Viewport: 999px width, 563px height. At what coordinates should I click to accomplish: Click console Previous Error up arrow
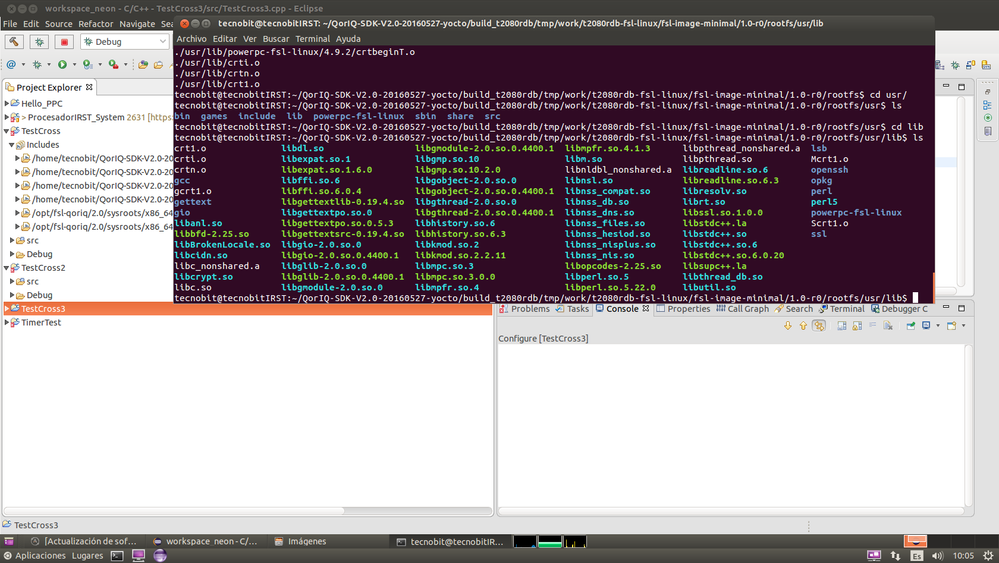point(803,325)
